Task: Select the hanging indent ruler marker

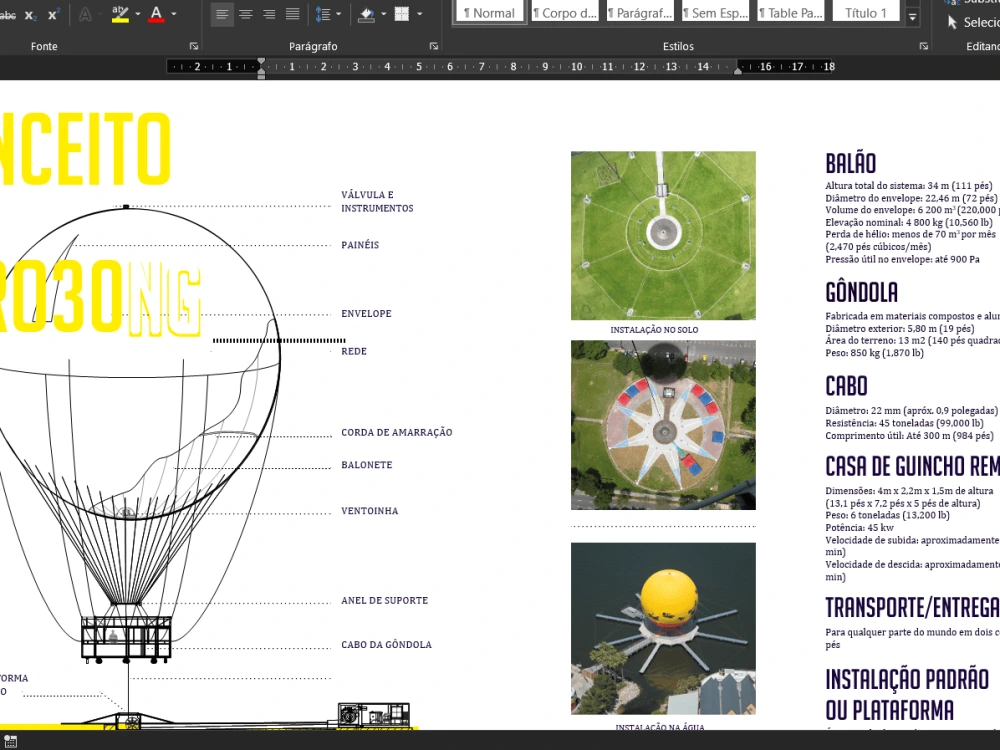Action: tap(261, 70)
